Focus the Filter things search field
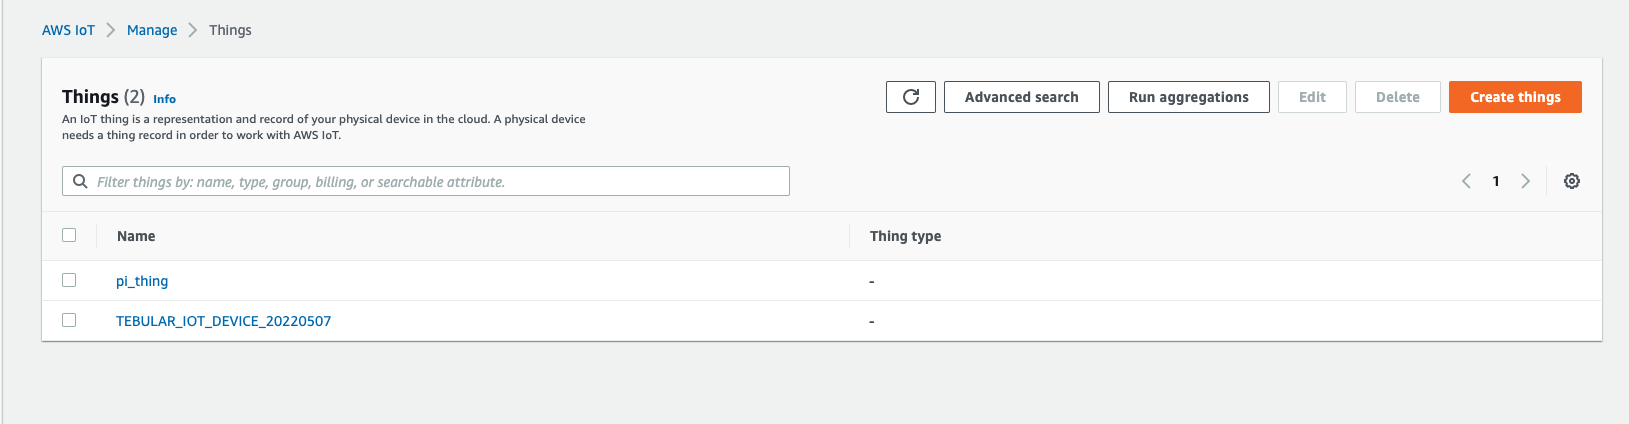The height and width of the screenshot is (424, 1629). 426,181
